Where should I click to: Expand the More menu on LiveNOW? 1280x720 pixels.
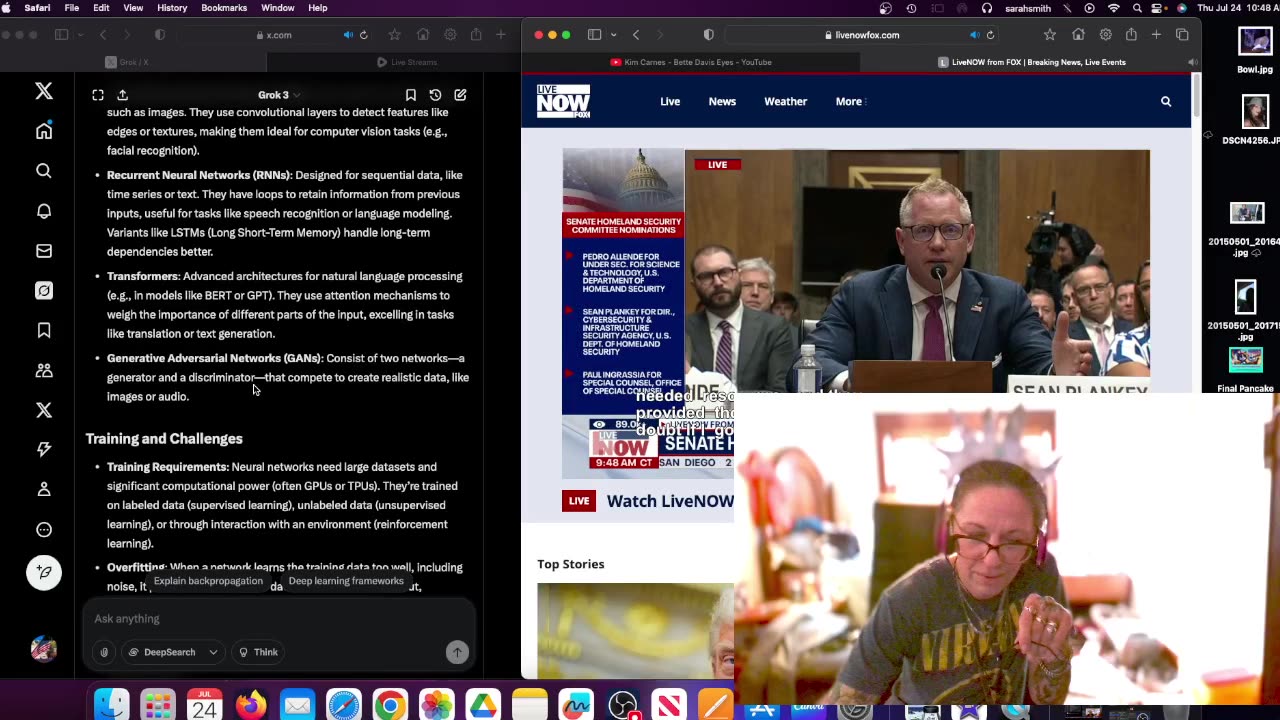coord(850,101)
